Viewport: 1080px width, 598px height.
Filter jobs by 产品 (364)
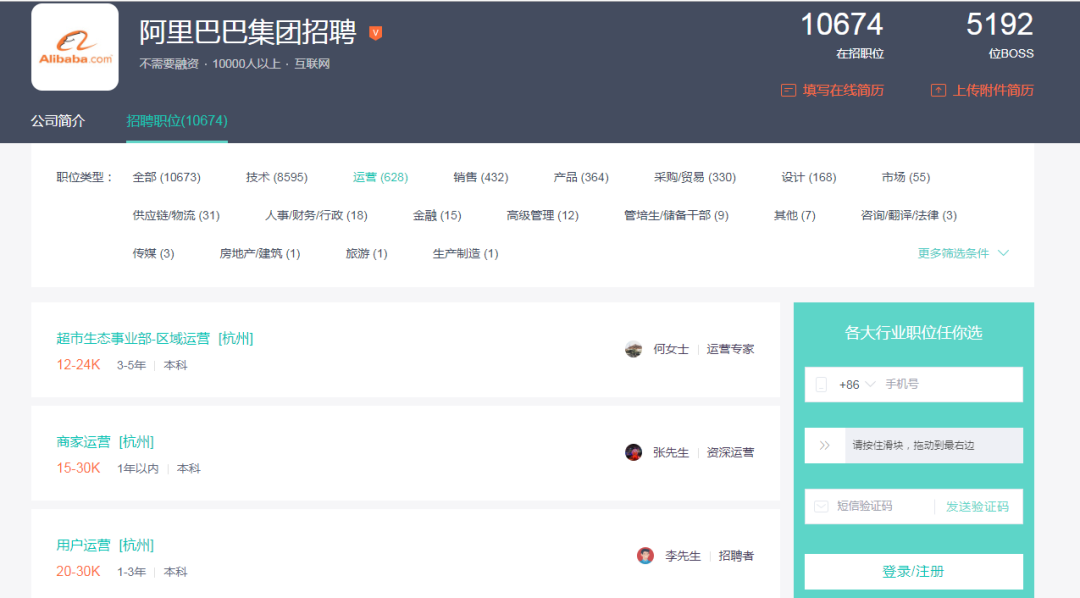581,177
